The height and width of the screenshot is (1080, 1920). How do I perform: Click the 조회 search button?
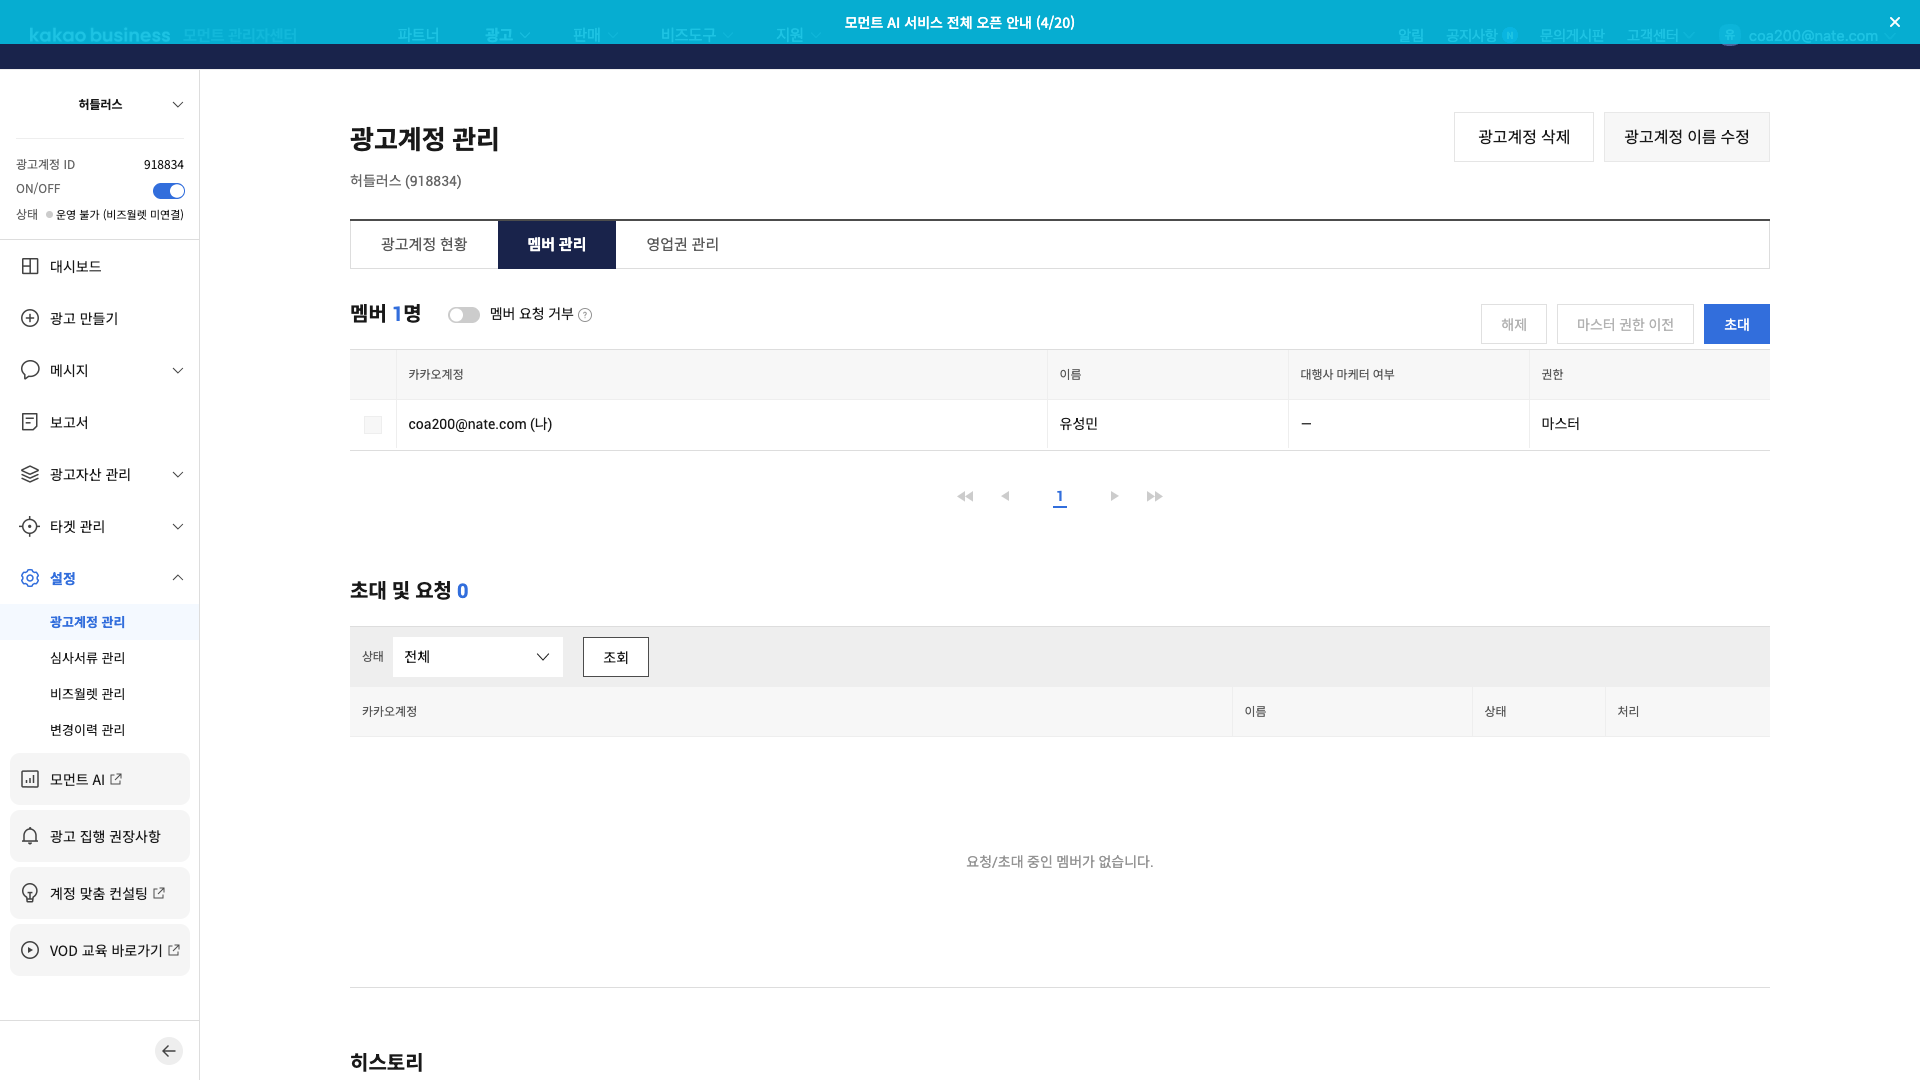[616, 657]
